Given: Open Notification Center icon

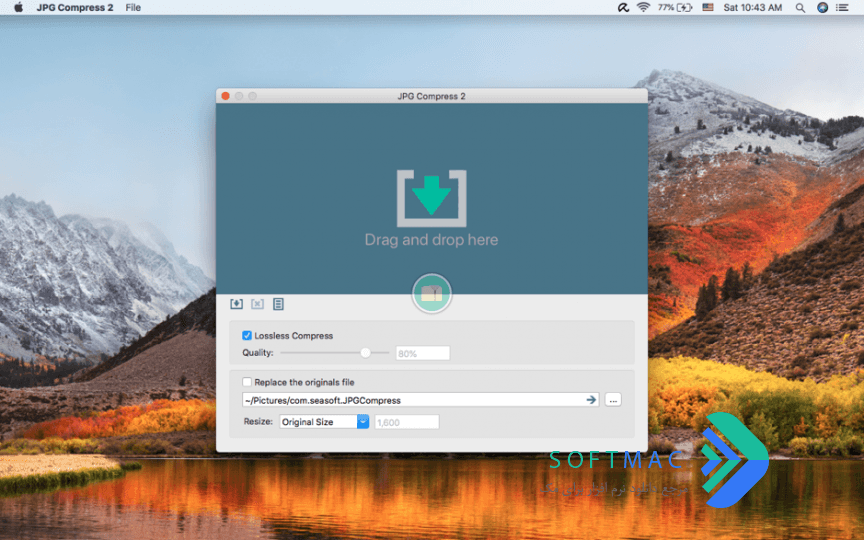Looking at the screenshot, I should [842, 7].
